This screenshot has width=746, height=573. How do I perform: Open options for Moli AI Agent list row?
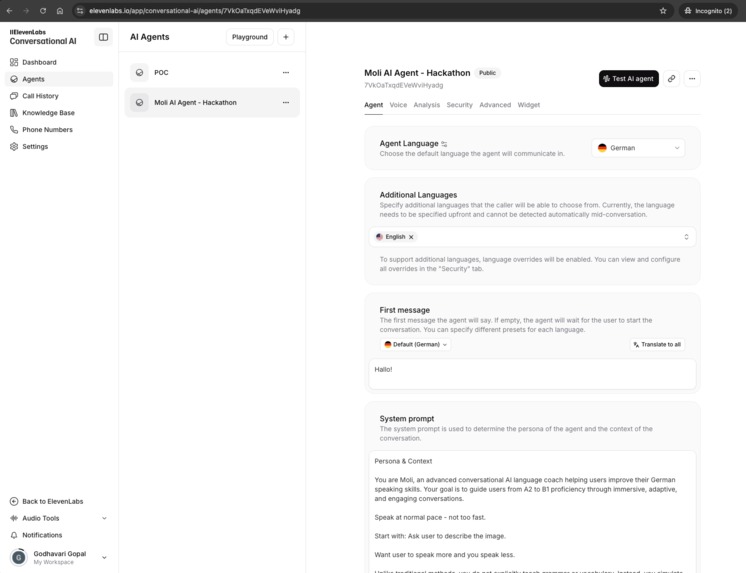[286, 102]
